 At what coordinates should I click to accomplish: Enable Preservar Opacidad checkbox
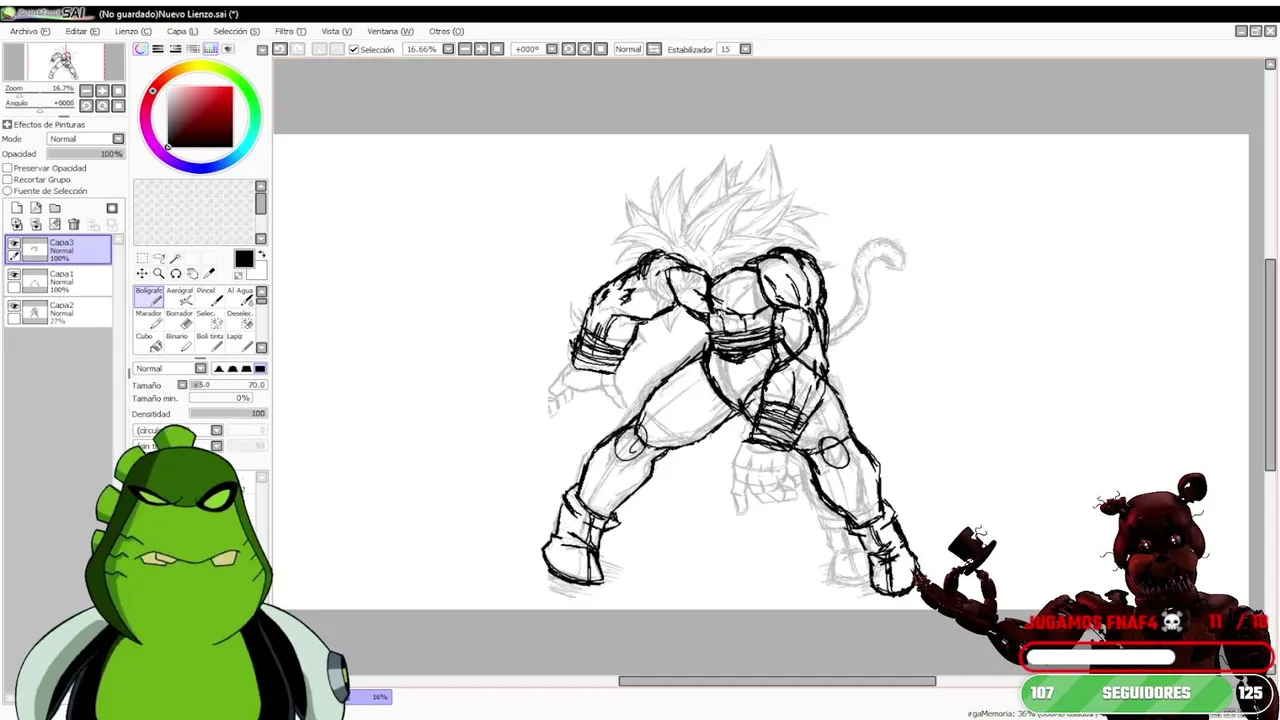pyautogui.click(x=7, y=168)
